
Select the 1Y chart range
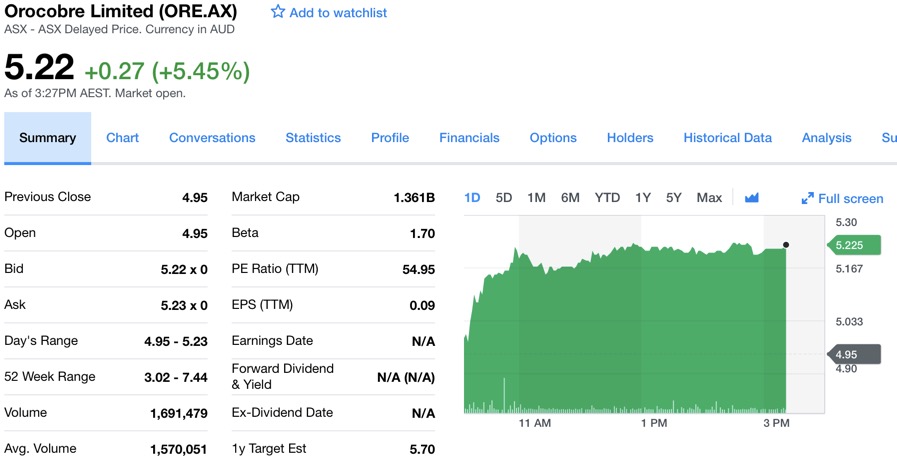point(643,198)
